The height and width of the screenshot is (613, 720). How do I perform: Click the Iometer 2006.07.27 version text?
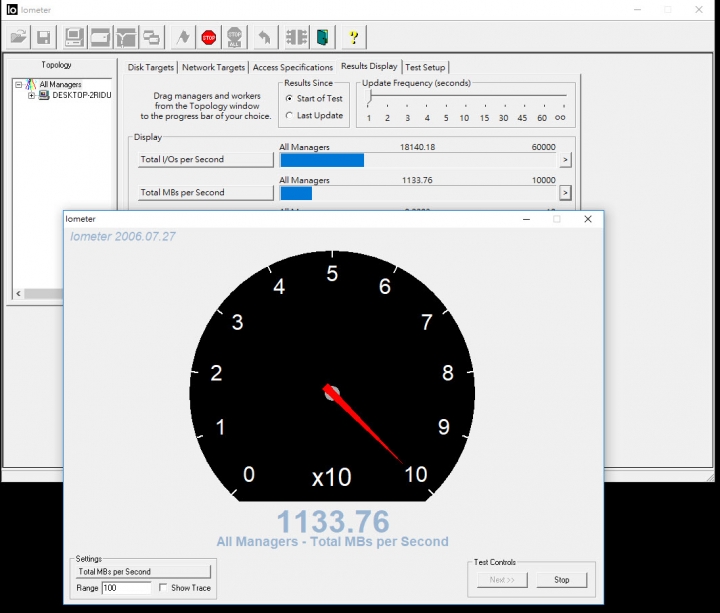coord(123,236)
